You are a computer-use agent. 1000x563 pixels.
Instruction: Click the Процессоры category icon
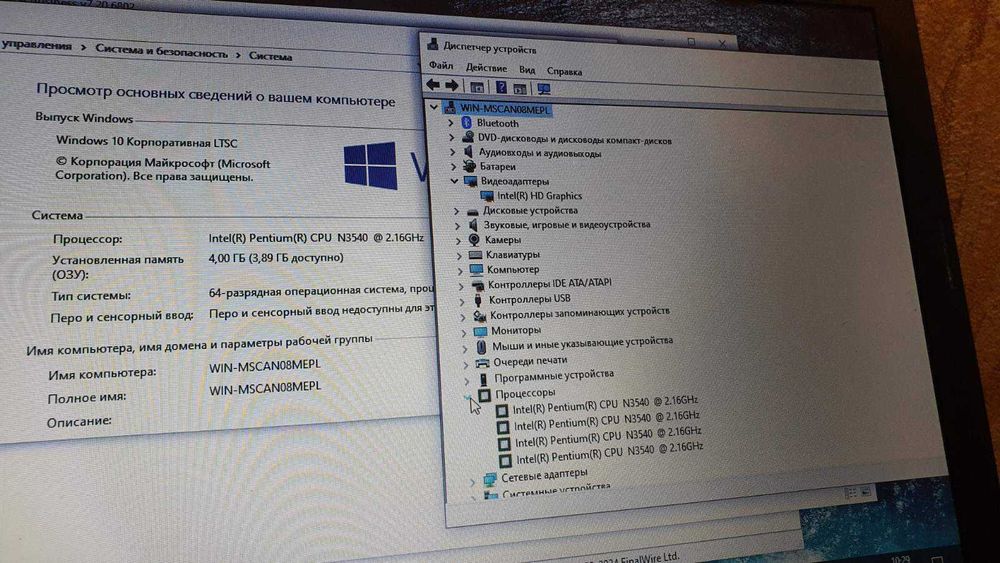(485, 395)
